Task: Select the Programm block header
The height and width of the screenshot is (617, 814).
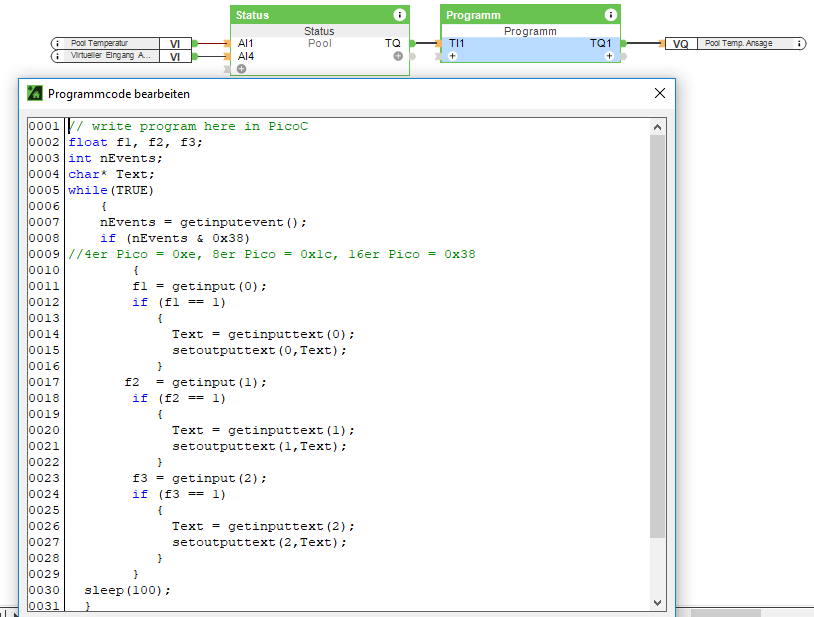Action: pos(530,15)
